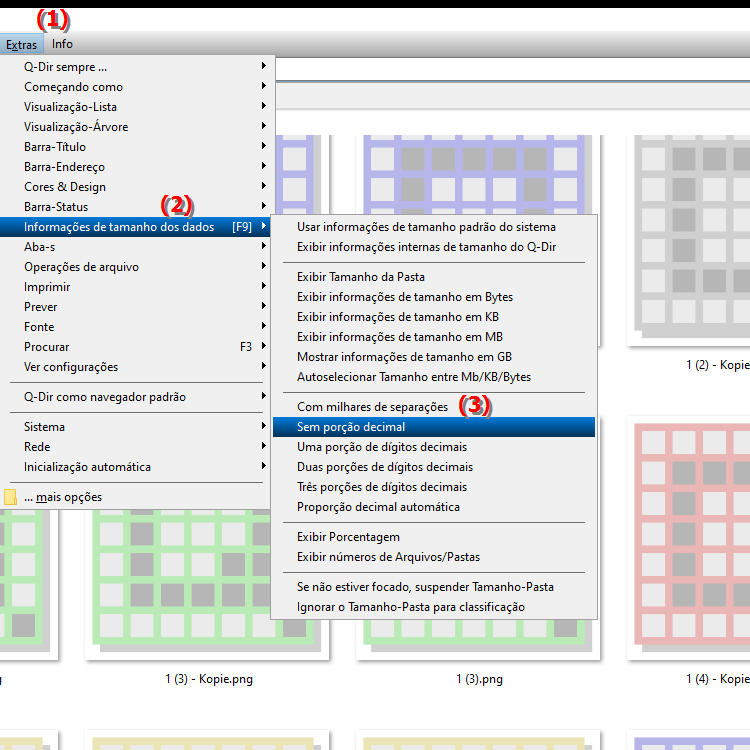Toggle 'Se não estiver focado, suspender Tamanho-Pasta'
Screen dimensions: 750x750
[x=434, y=587]
